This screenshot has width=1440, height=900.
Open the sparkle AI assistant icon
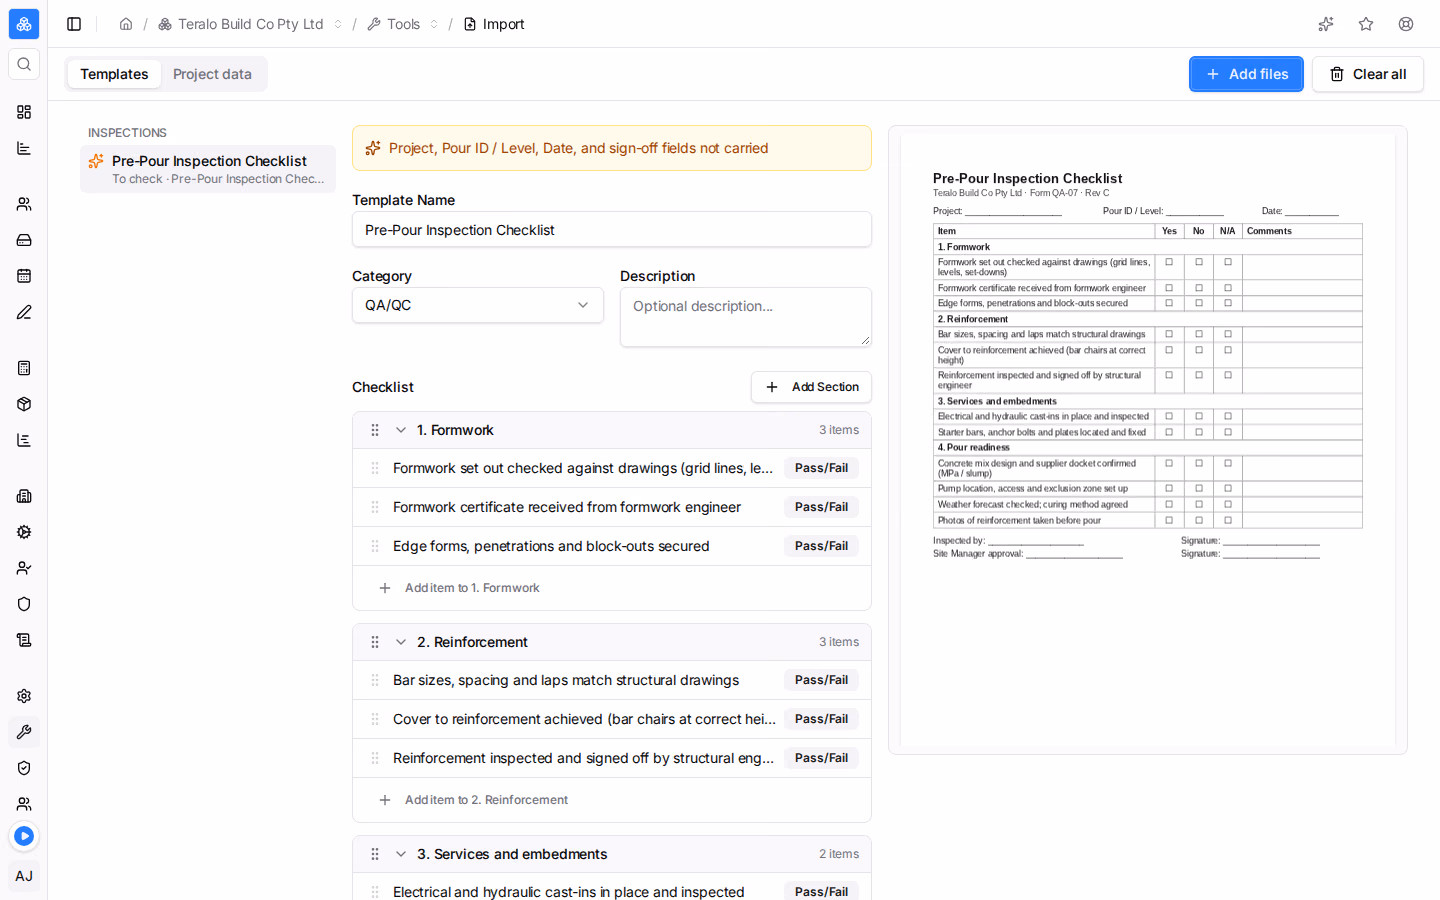point(1326,24)
